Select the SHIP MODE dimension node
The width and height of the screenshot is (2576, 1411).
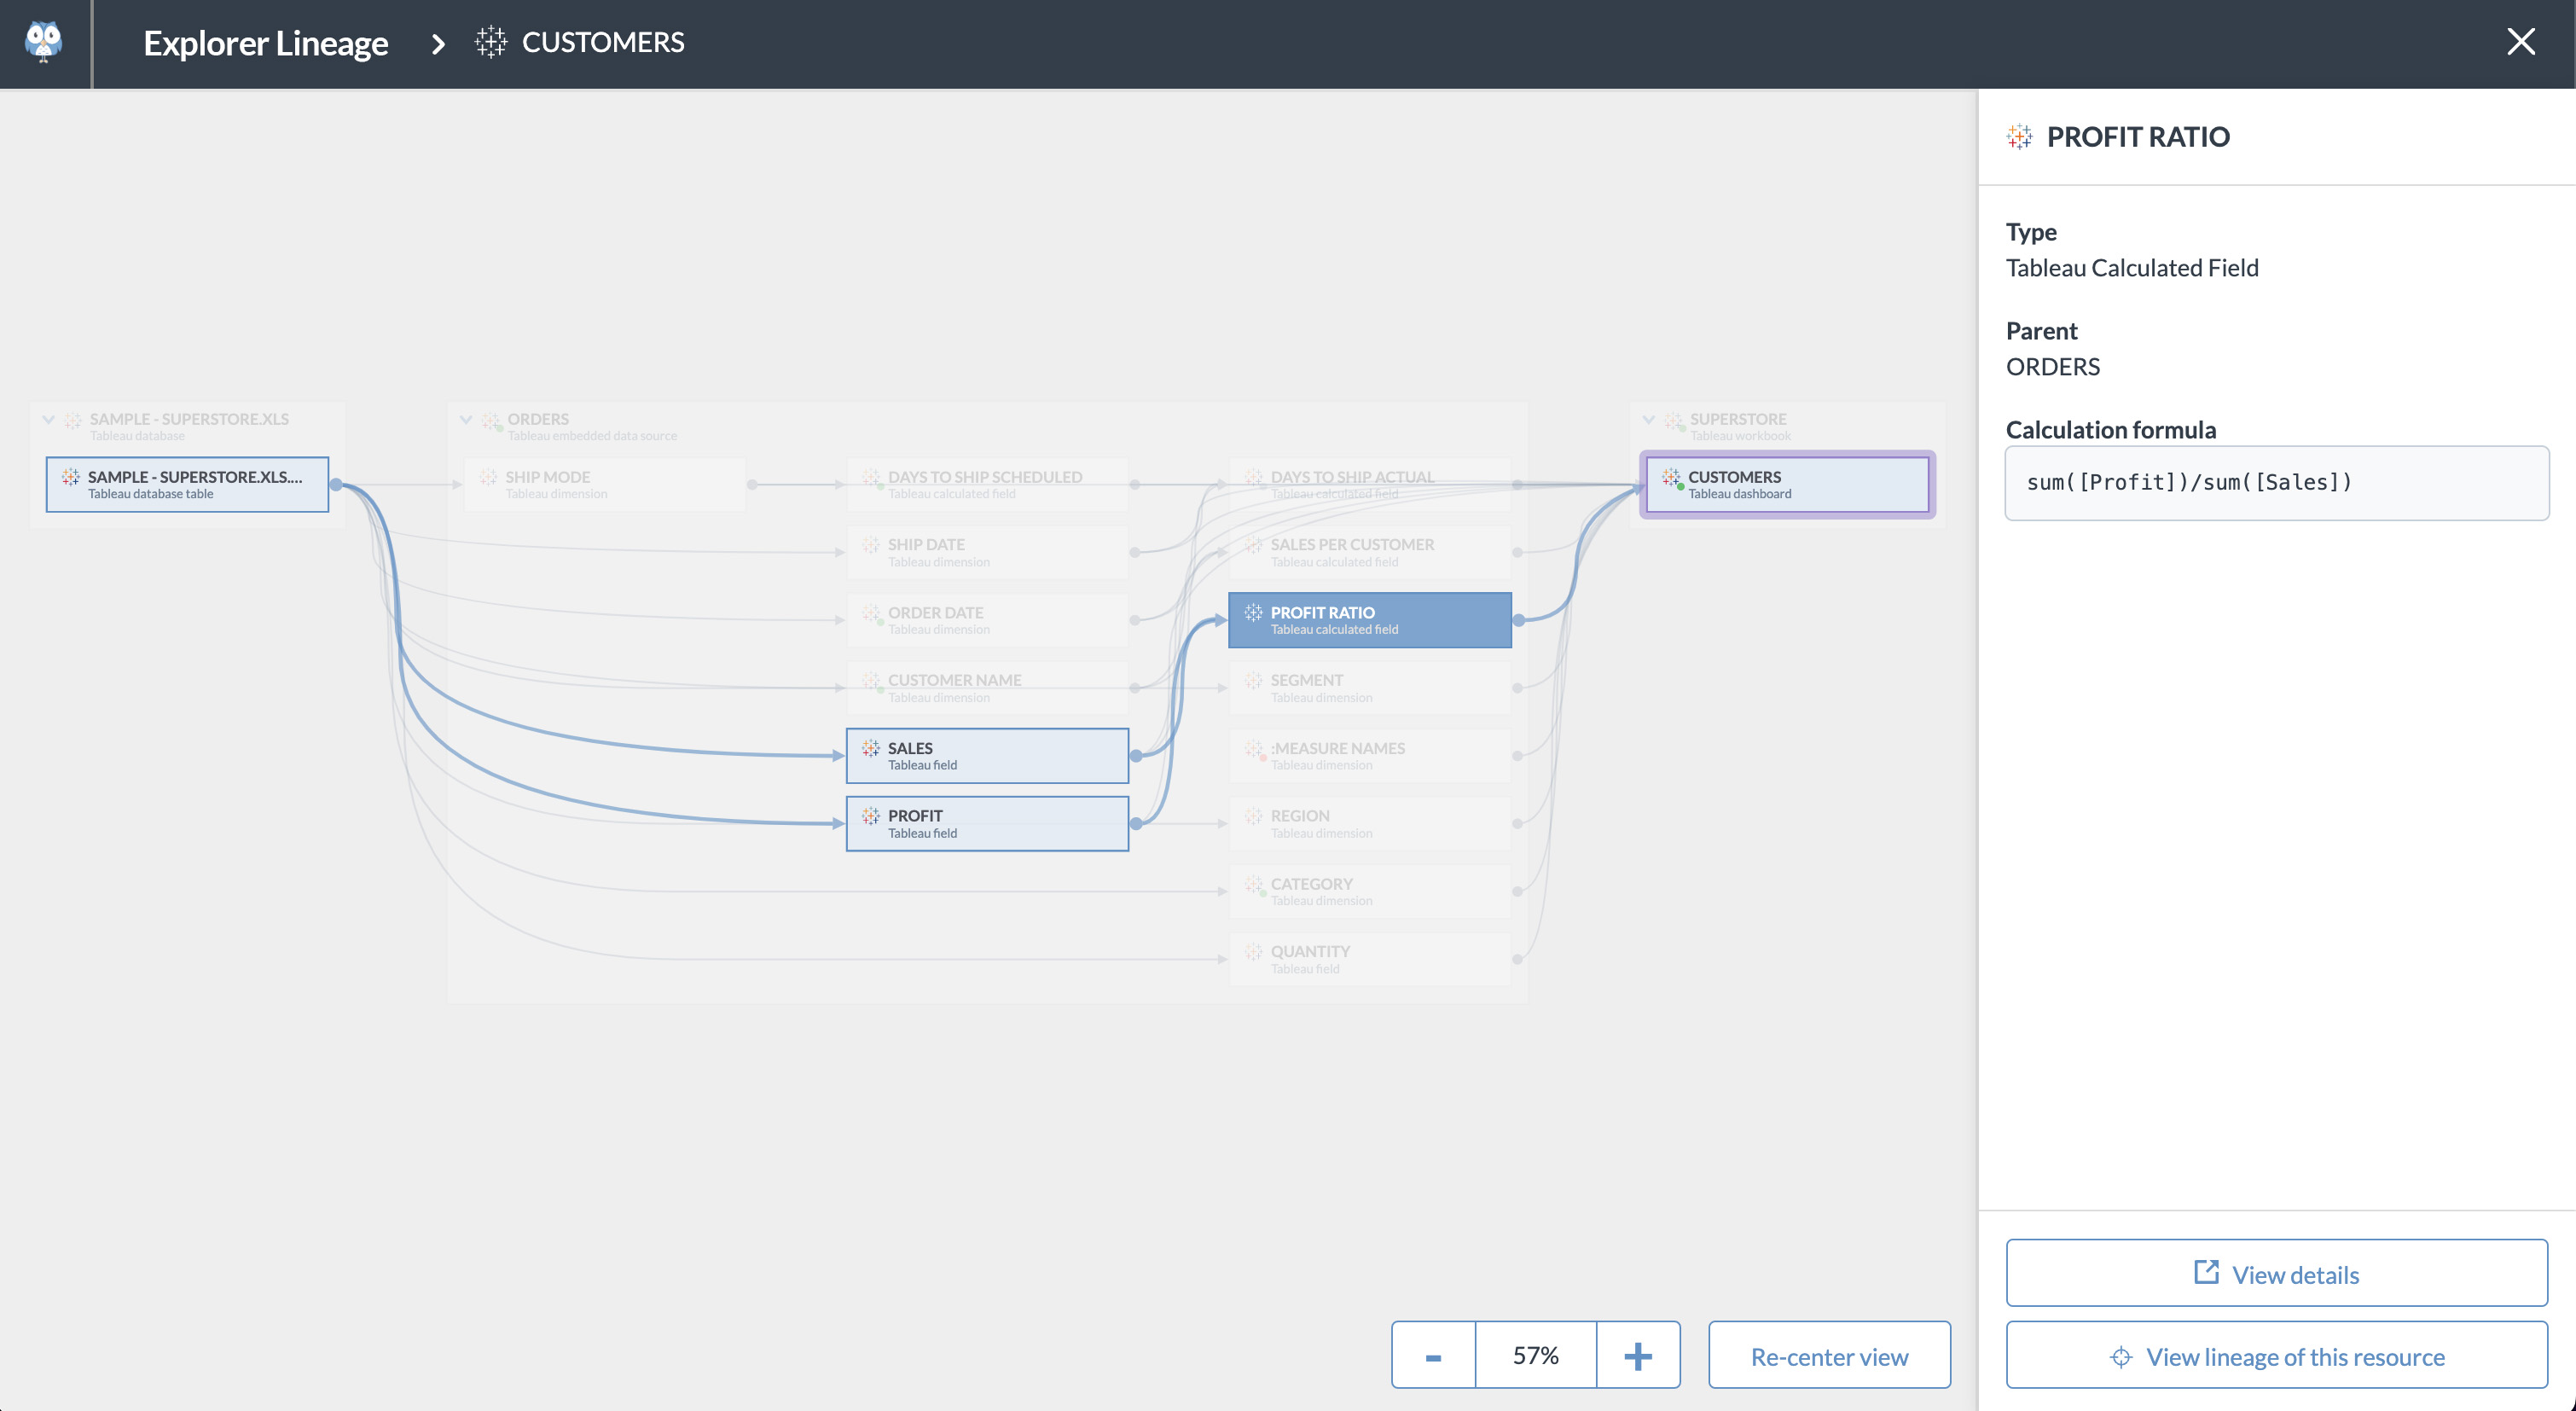[x=605, y=485]
